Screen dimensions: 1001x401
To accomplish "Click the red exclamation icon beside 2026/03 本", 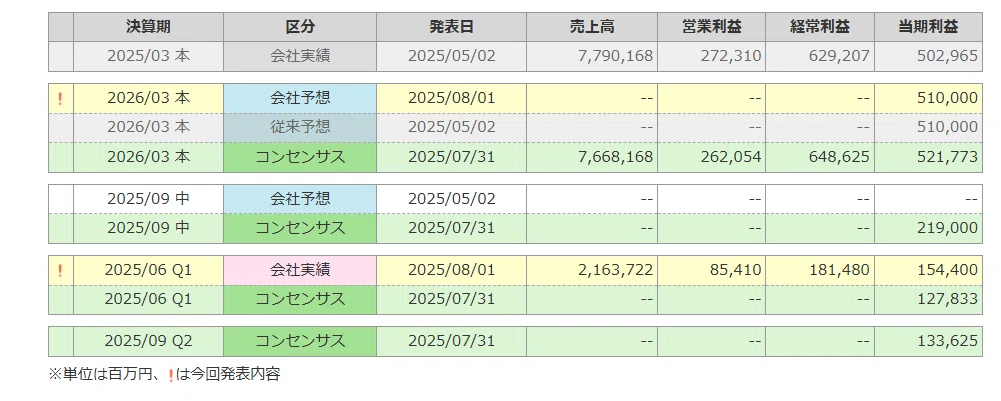I will (x=61, y=98).
